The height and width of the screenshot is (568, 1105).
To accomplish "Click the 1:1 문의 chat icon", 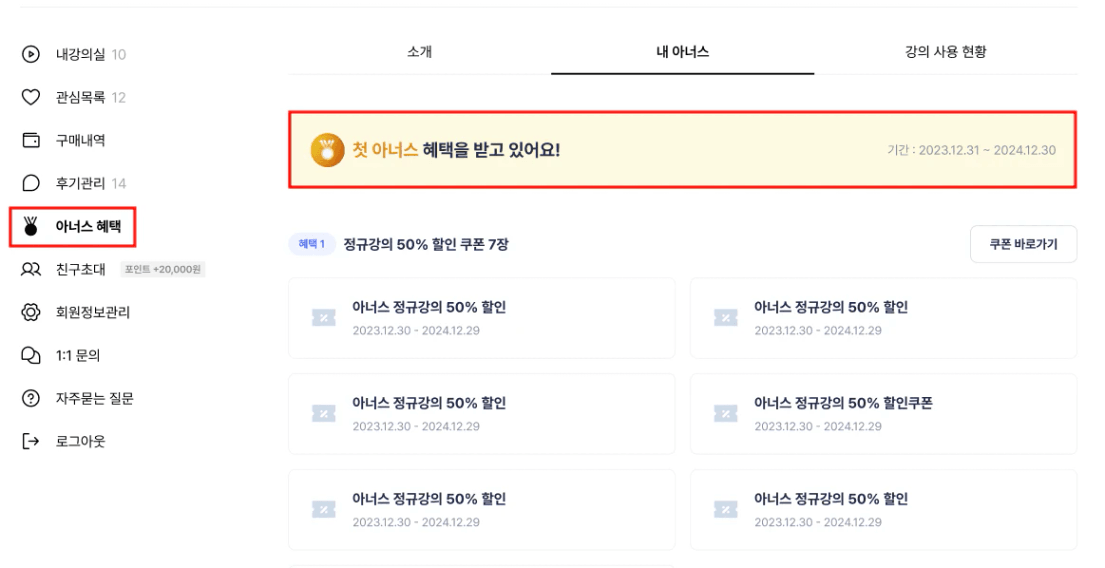I will [x=31, y=355].
